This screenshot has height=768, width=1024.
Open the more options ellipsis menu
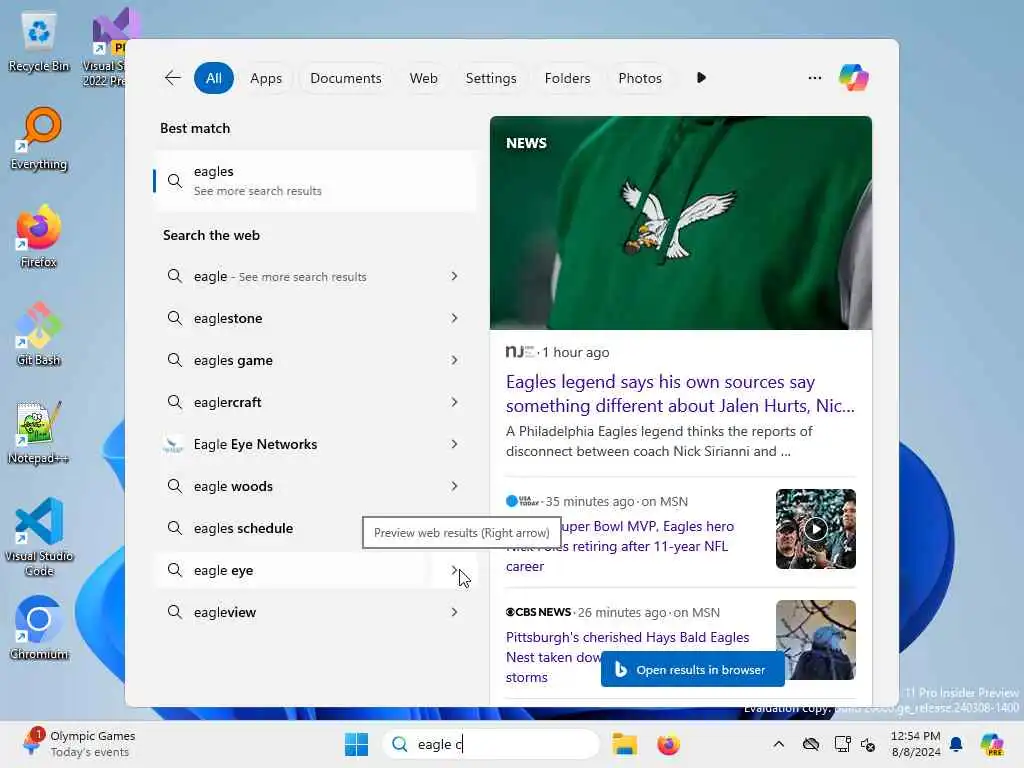pos(814,78)
